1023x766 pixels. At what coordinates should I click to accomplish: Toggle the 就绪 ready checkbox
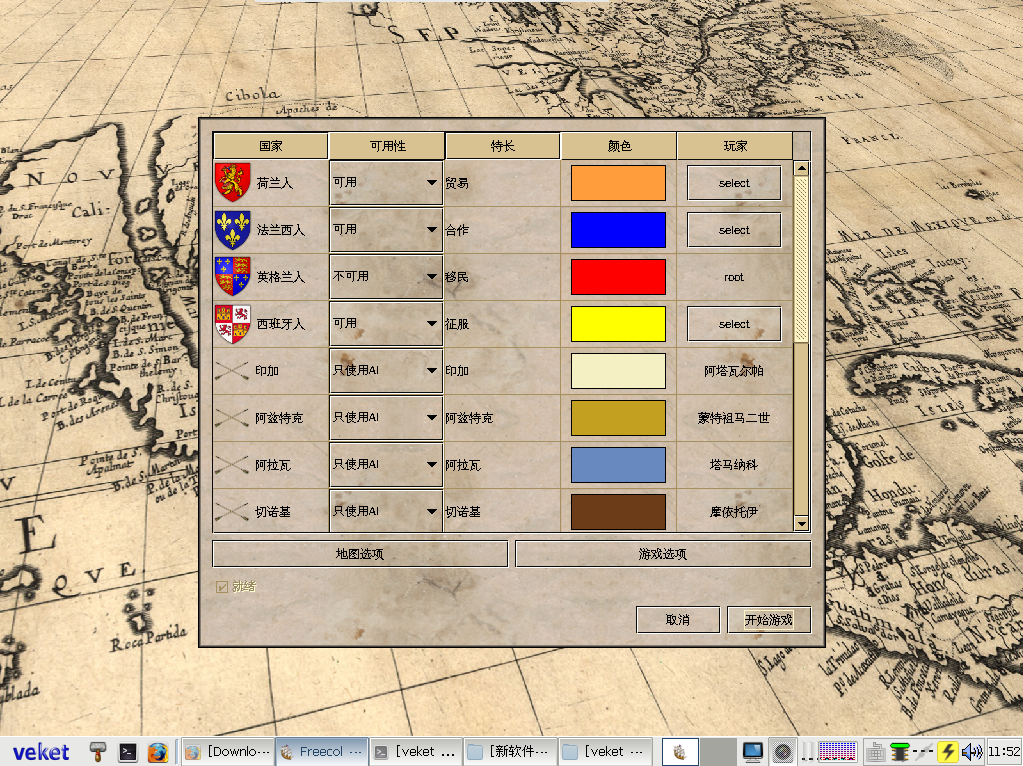[222, 587]
